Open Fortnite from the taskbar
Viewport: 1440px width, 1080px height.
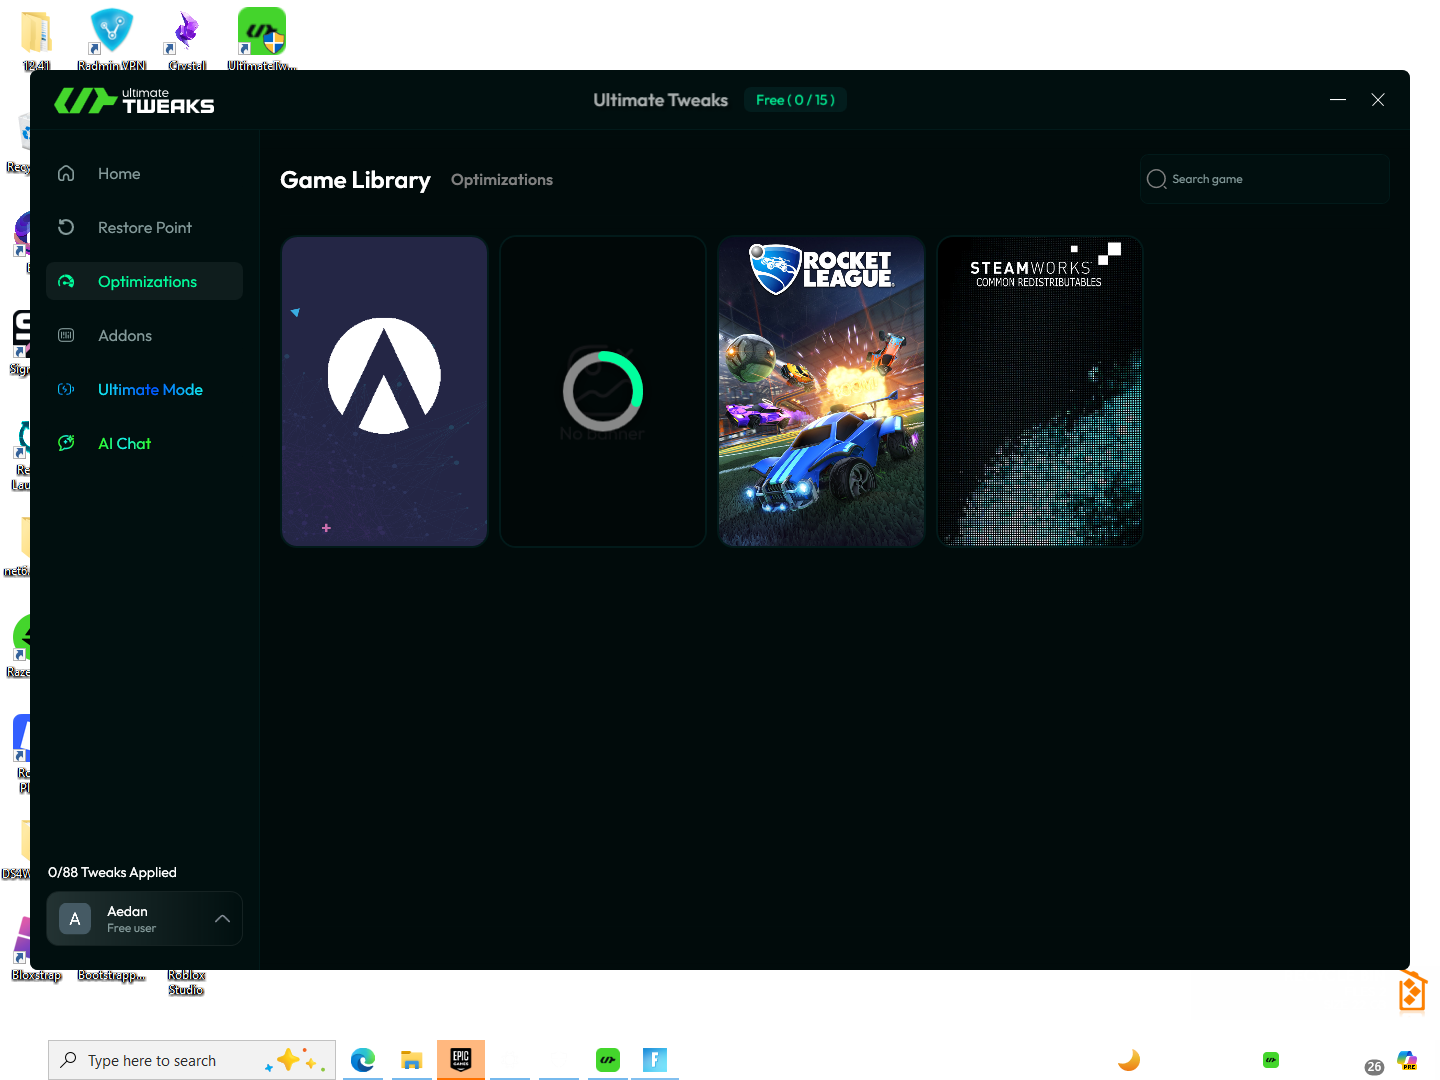point(655,1060)
